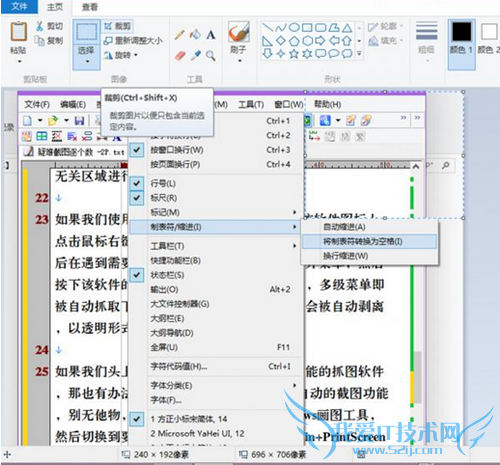
Task: Click the 全屏(U) menu entry
Action: (x=216, y=347)
